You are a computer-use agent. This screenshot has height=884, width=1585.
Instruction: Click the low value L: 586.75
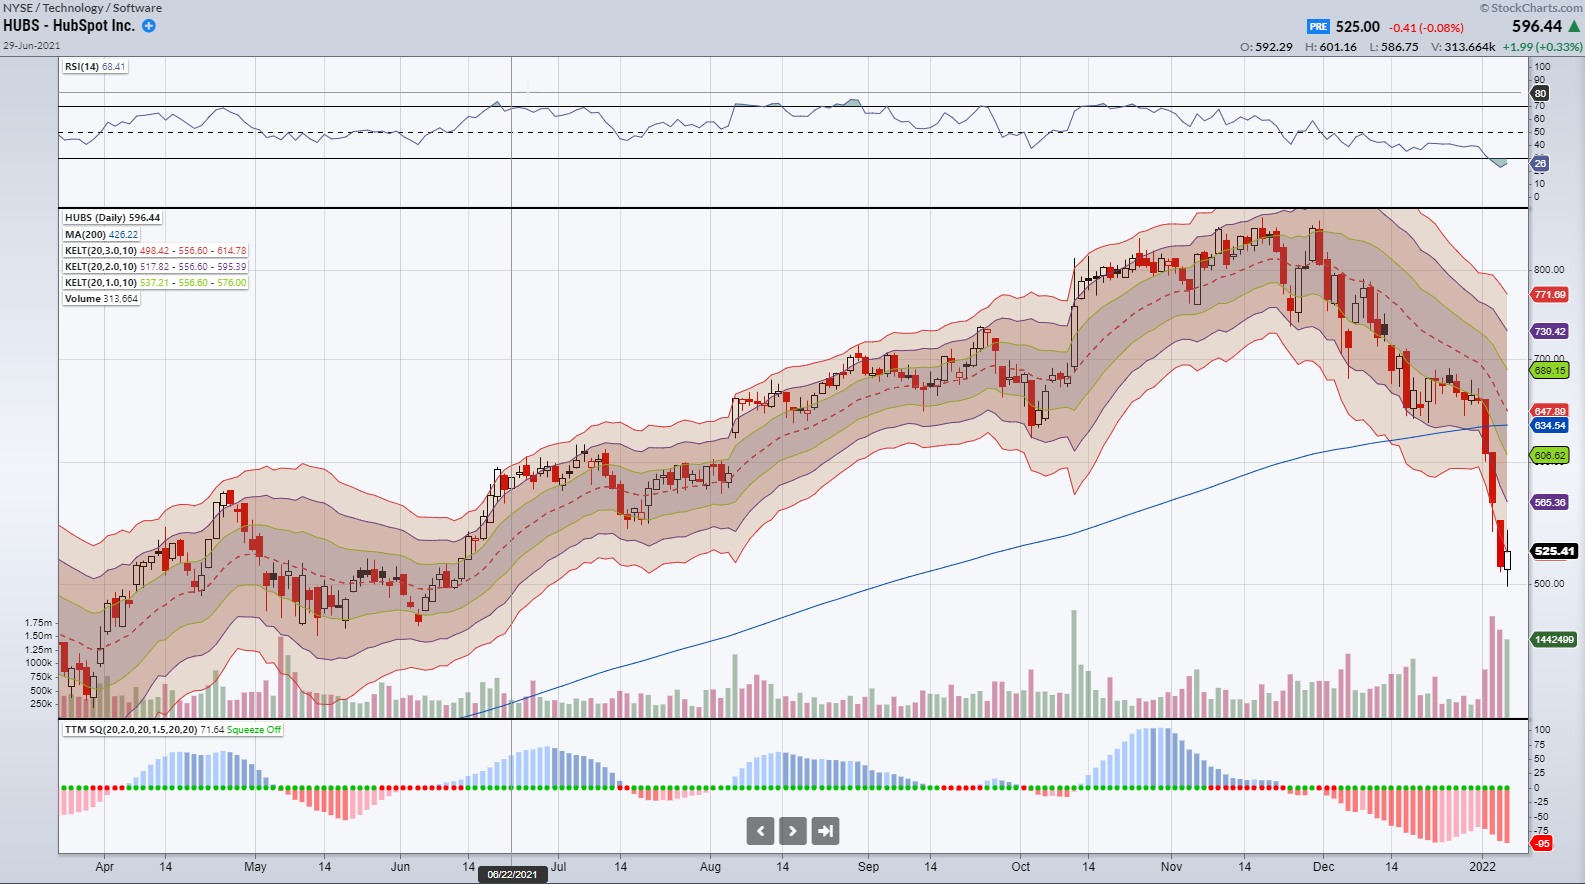(1394, 47)
